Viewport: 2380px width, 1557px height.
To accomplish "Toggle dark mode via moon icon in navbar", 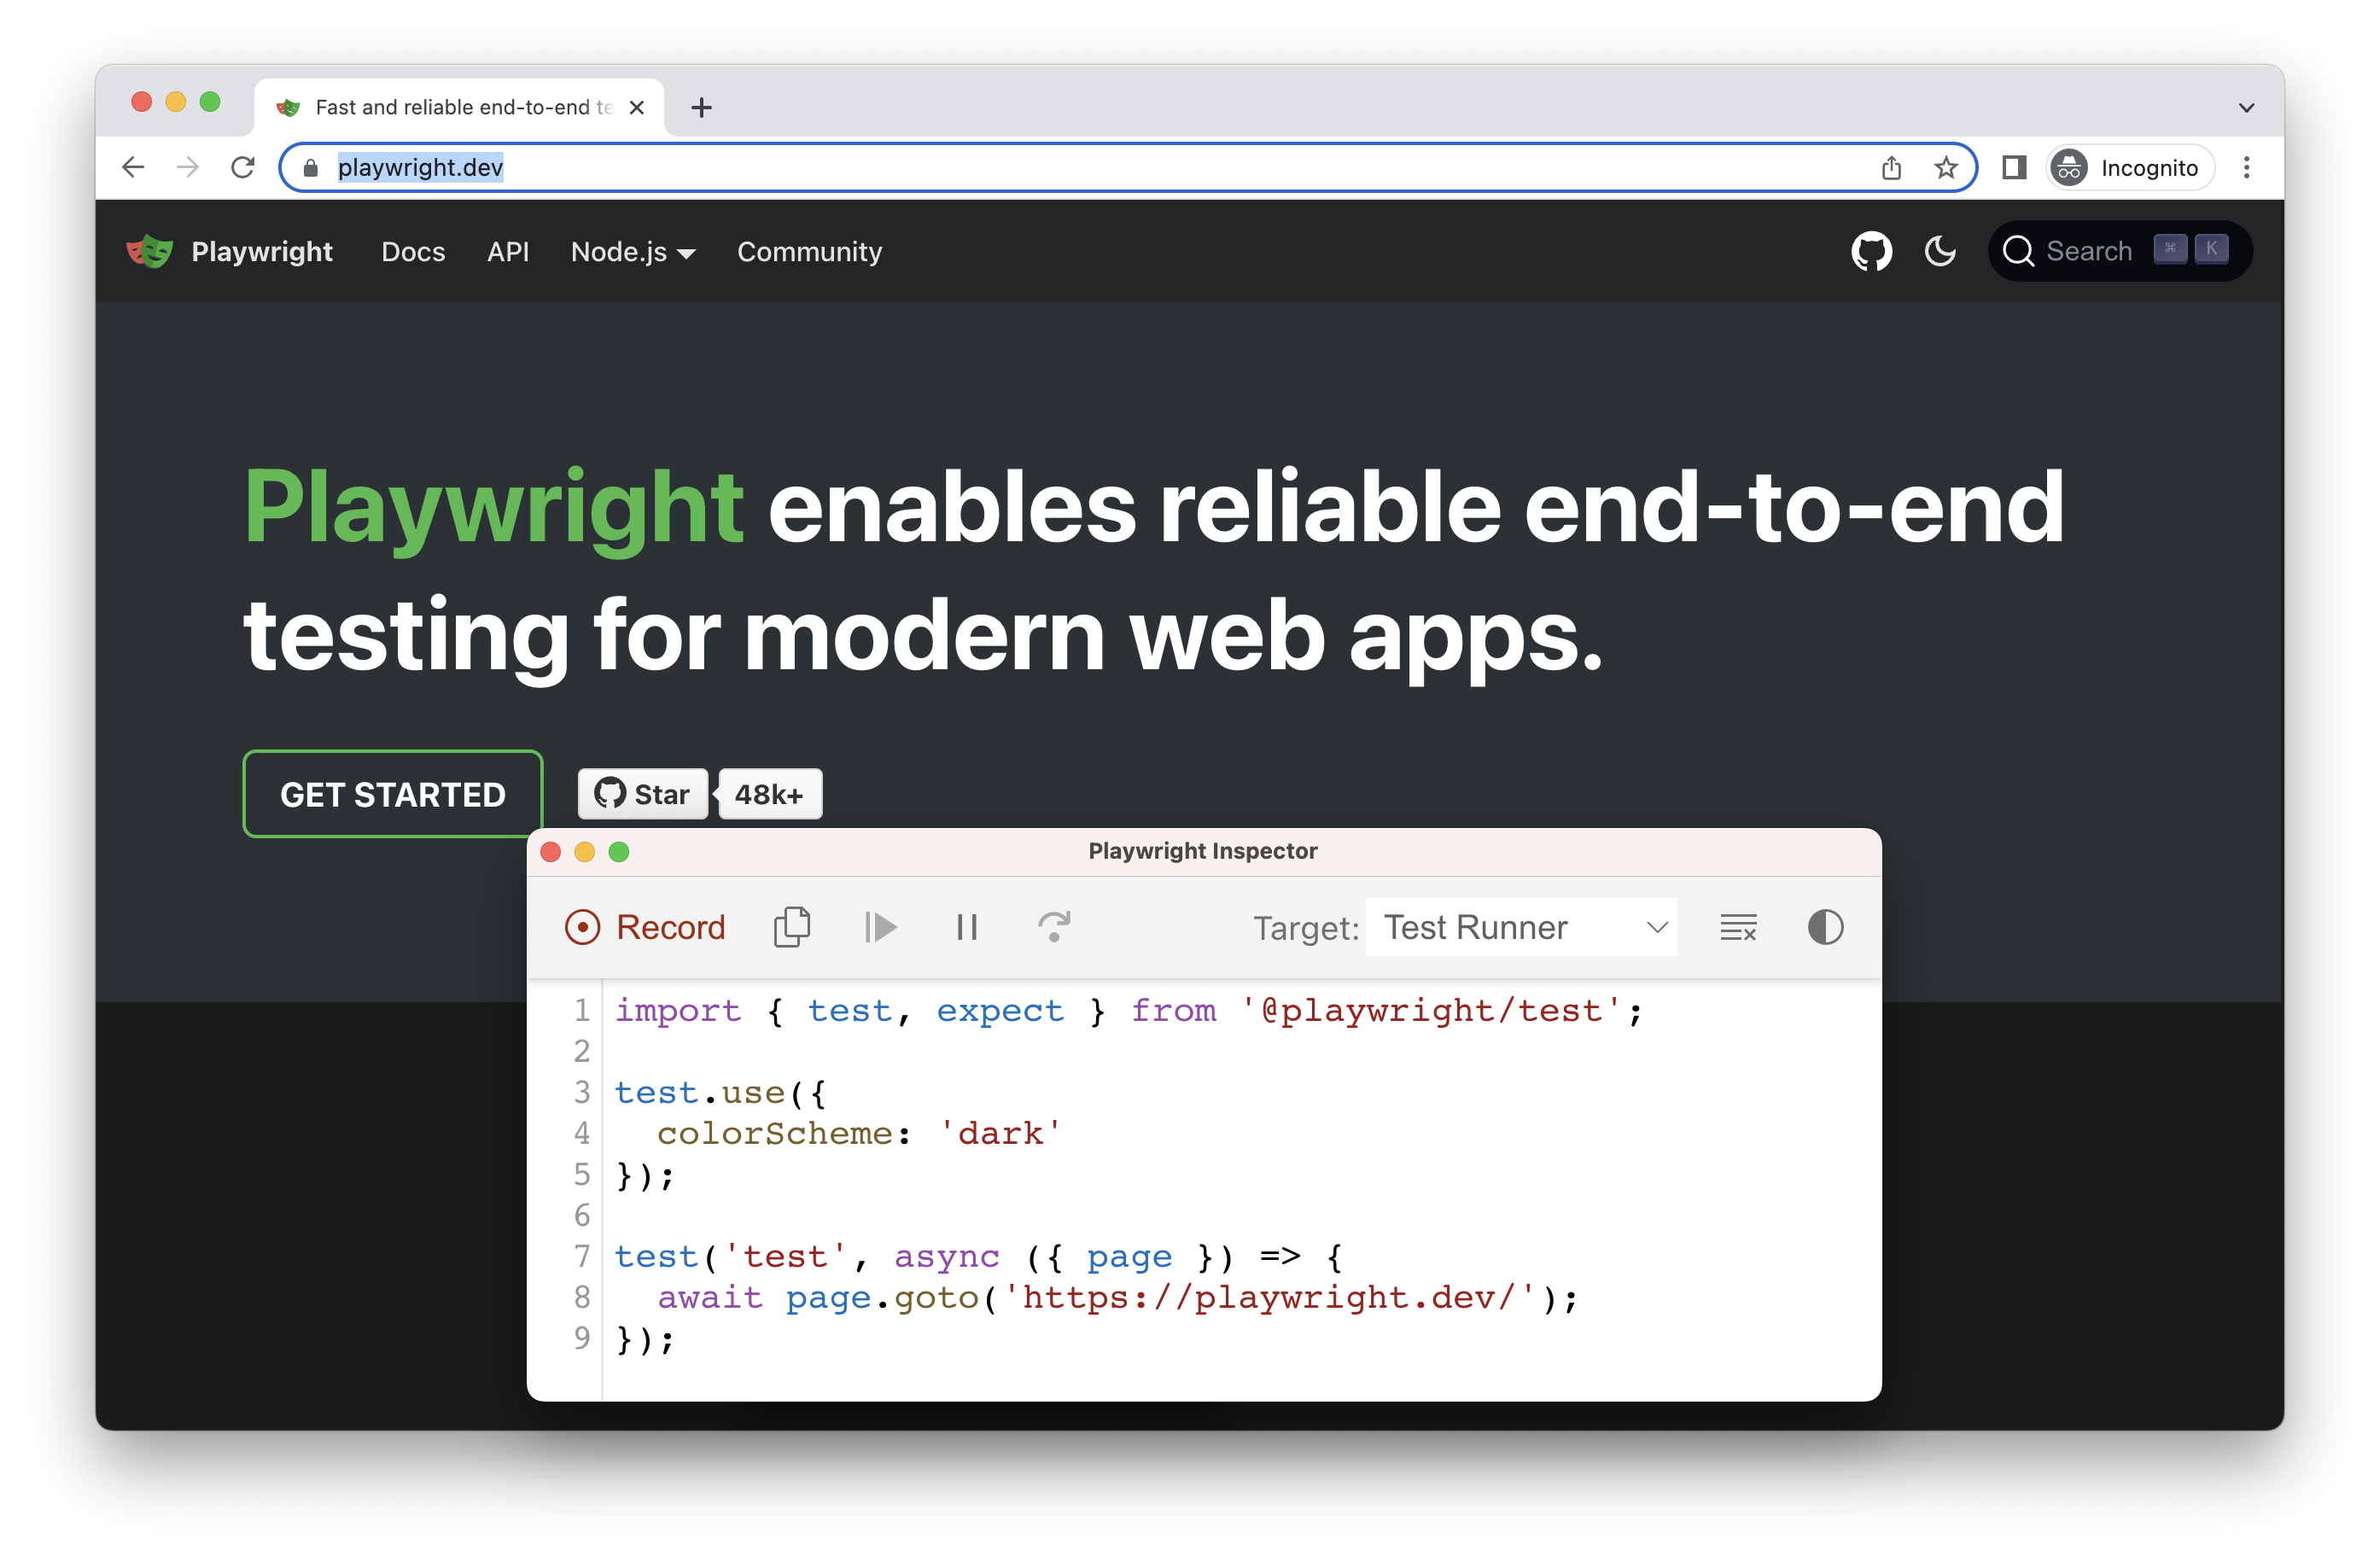I will click(1939, 252).
